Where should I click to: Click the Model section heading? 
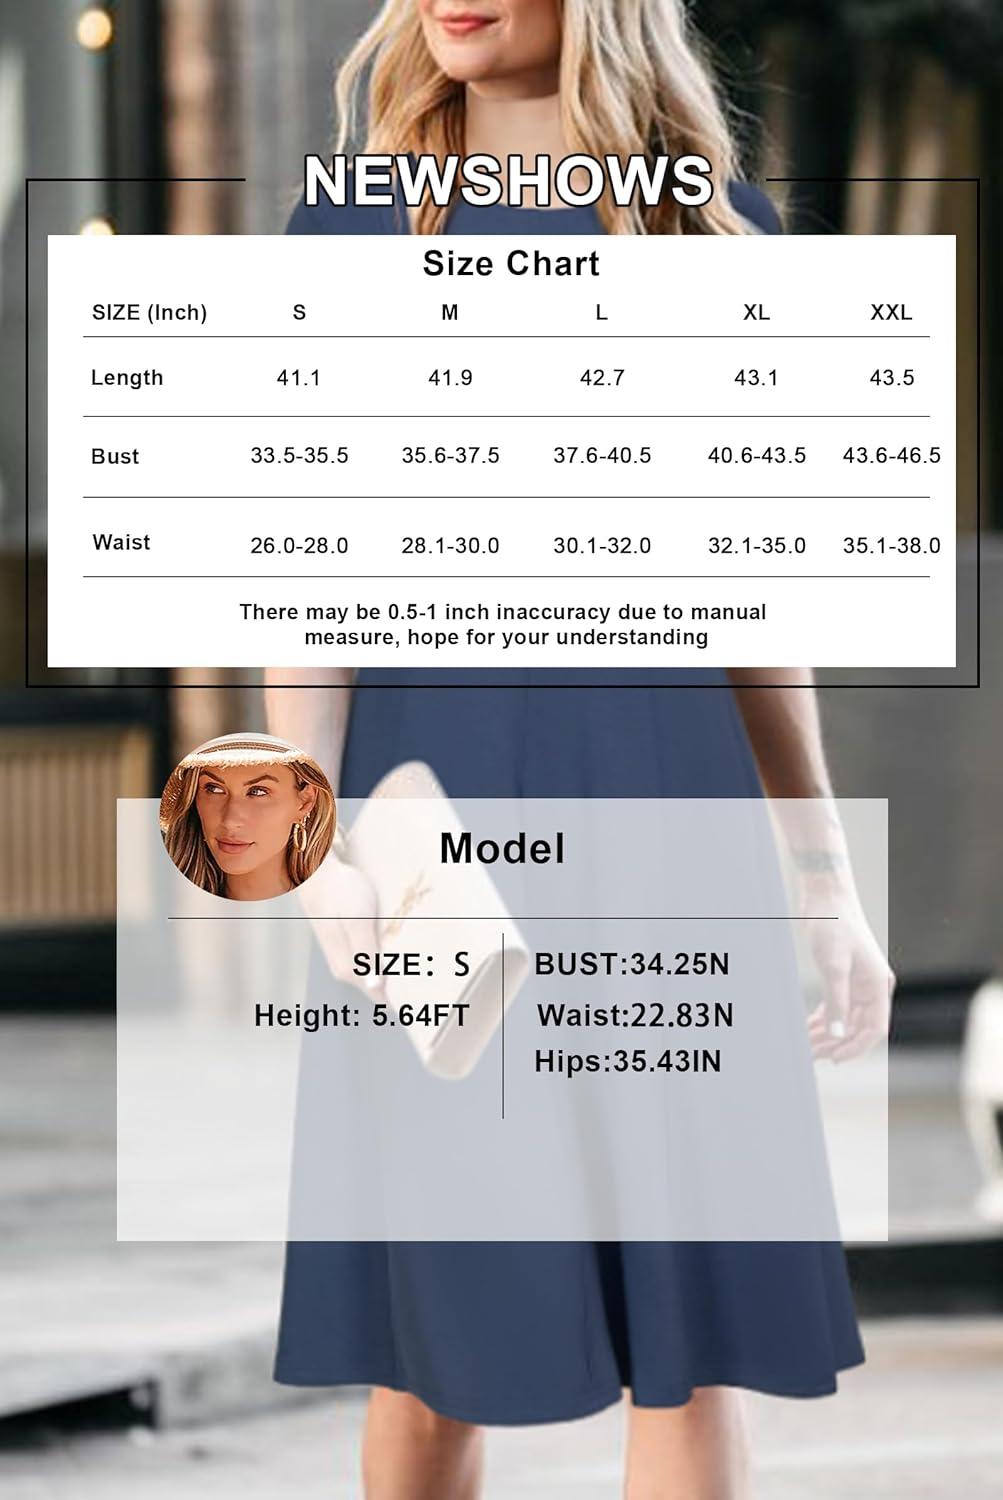click(x=502, y=849)
